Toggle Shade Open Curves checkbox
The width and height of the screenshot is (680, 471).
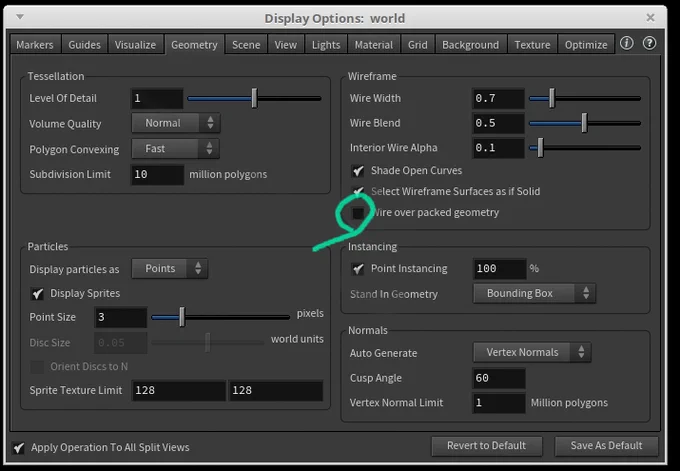pos(358,171)
